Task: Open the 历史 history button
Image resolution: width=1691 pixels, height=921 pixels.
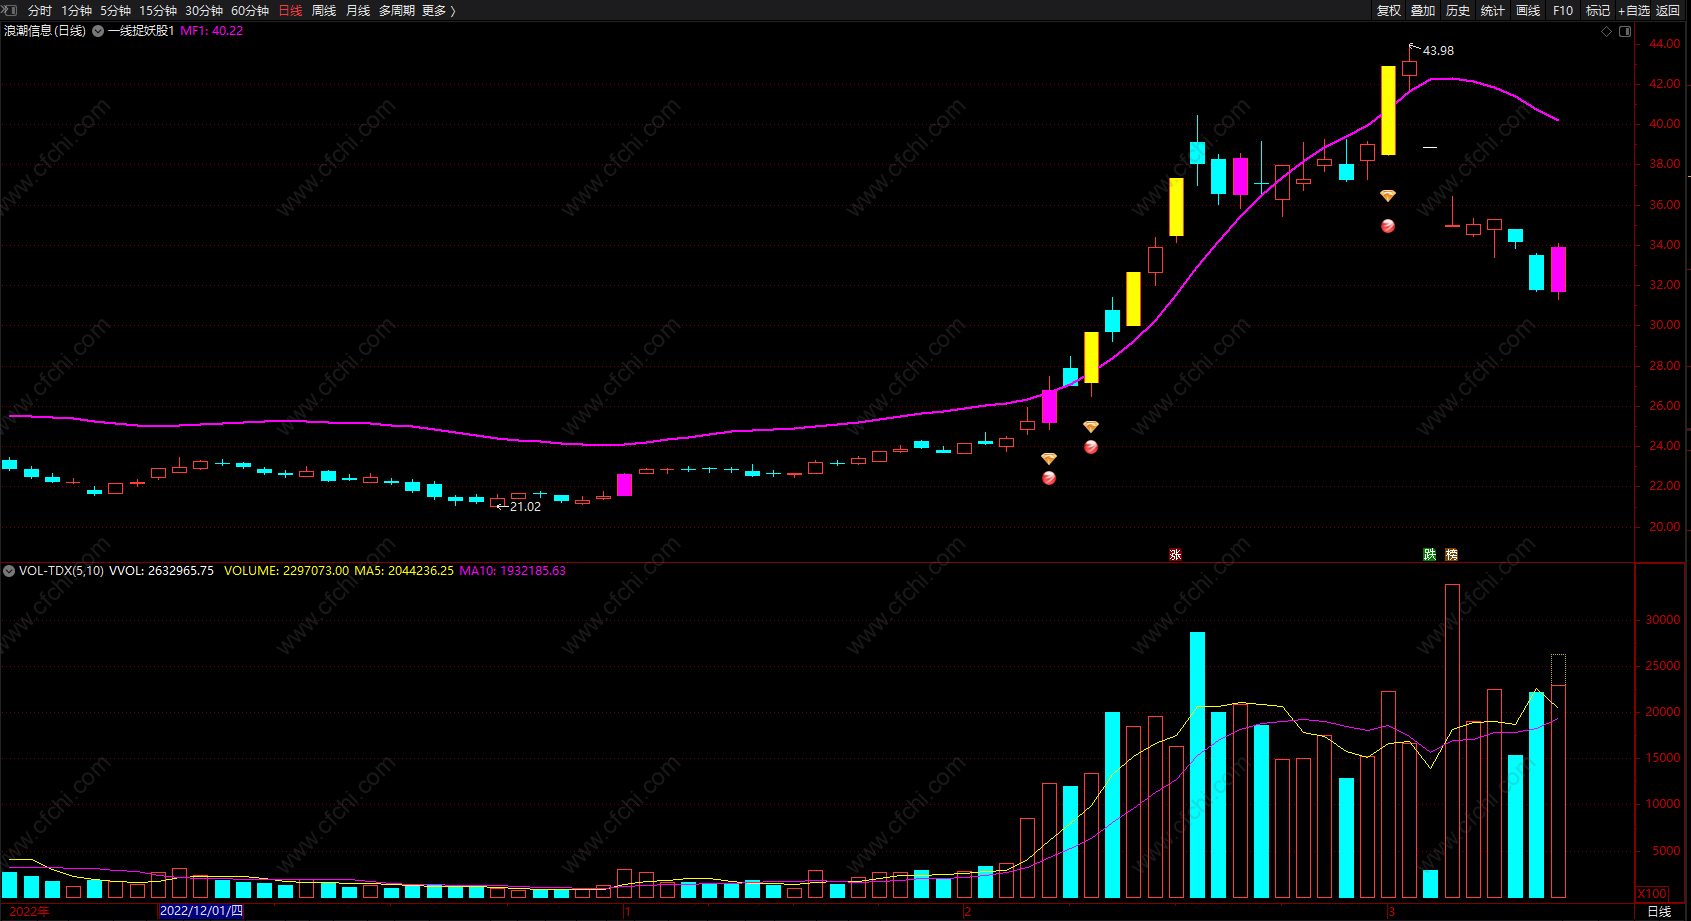Action: pyautogui.click(x=1458, y=10)
